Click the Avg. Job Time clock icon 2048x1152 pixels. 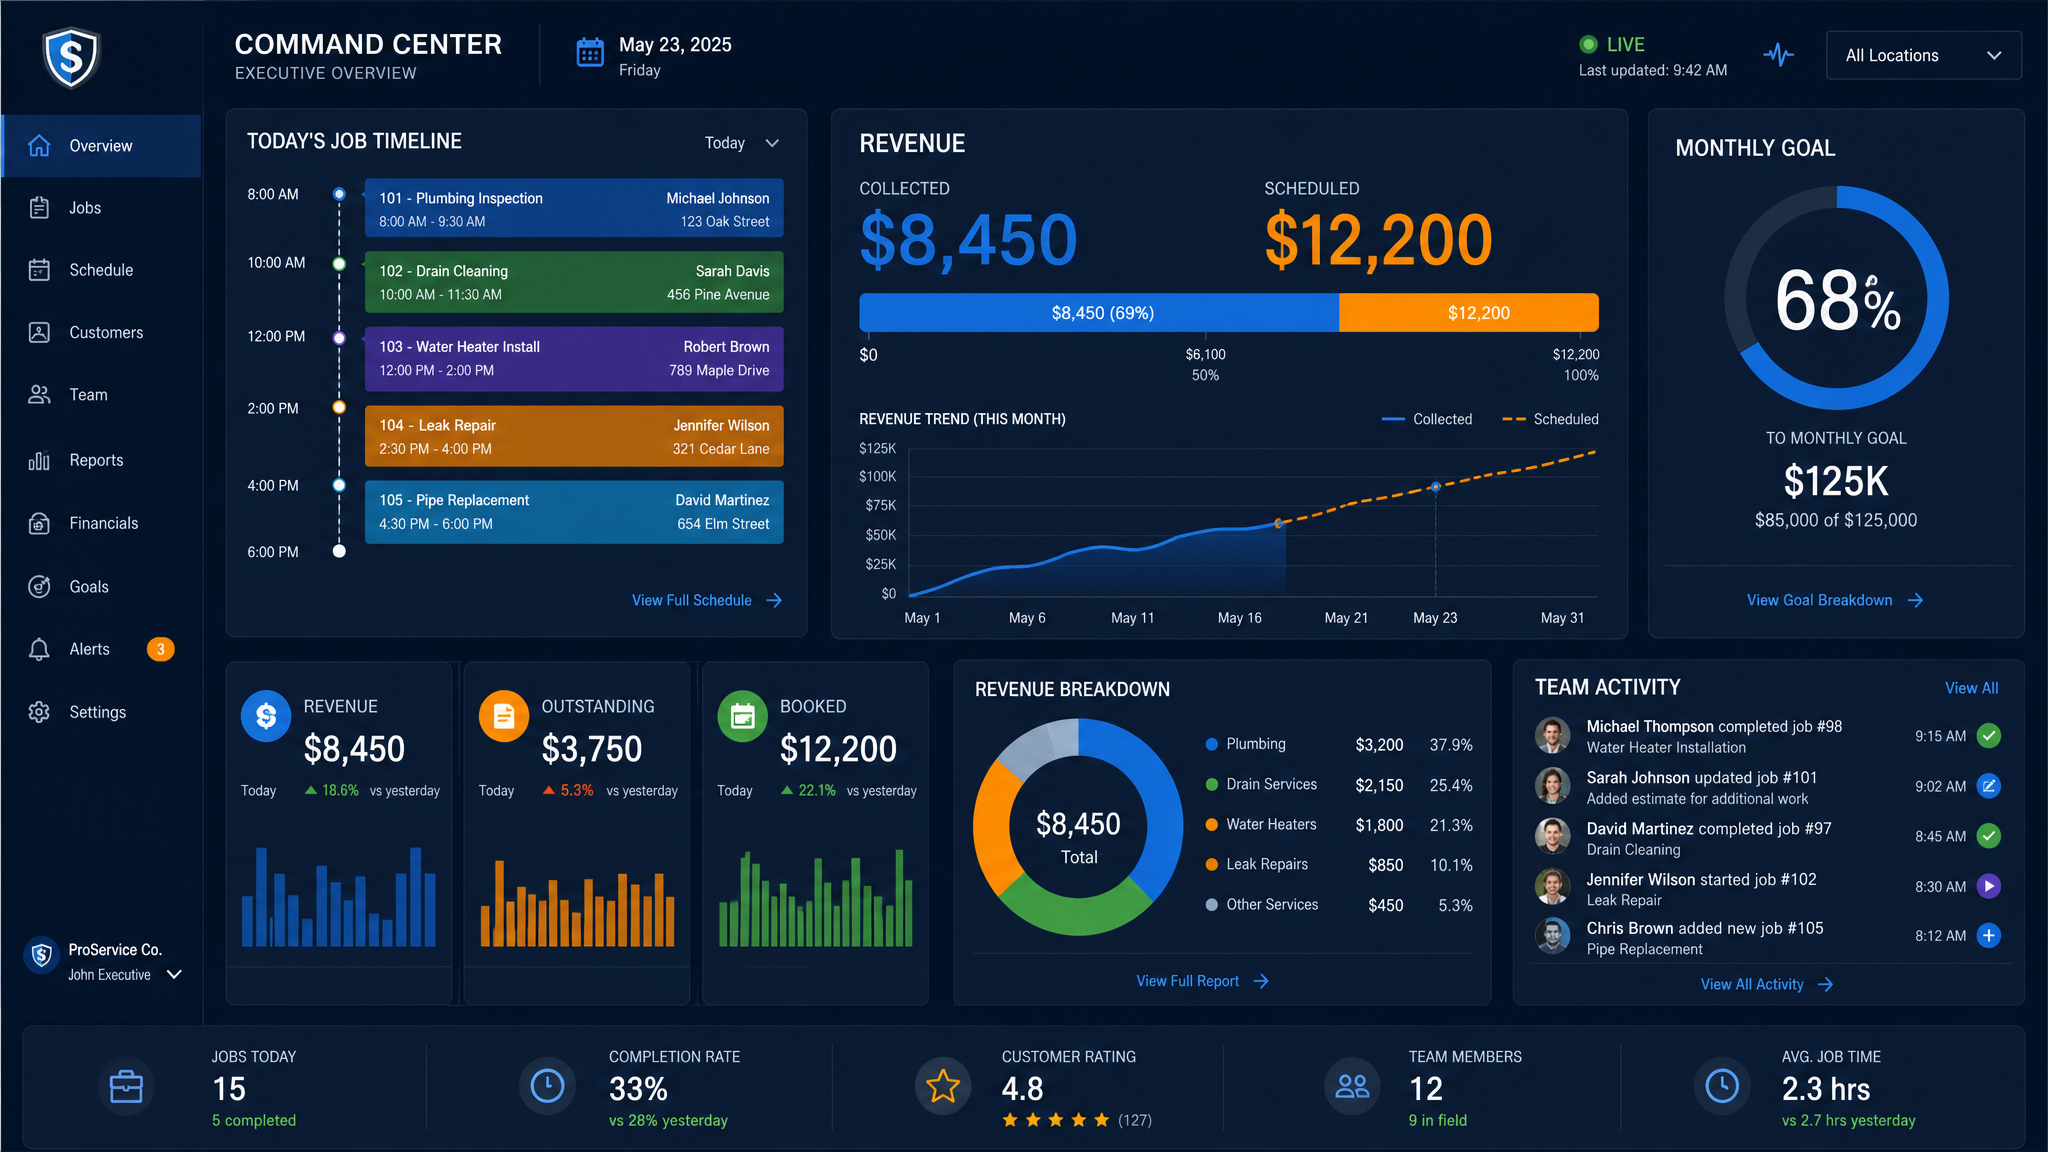pos(1722,1087)
